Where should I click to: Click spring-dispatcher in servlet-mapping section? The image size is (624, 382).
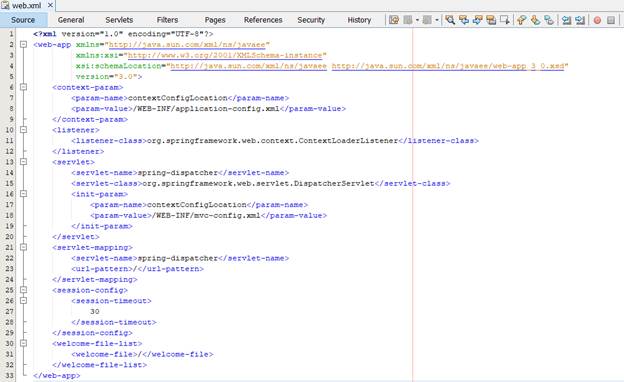177,258
